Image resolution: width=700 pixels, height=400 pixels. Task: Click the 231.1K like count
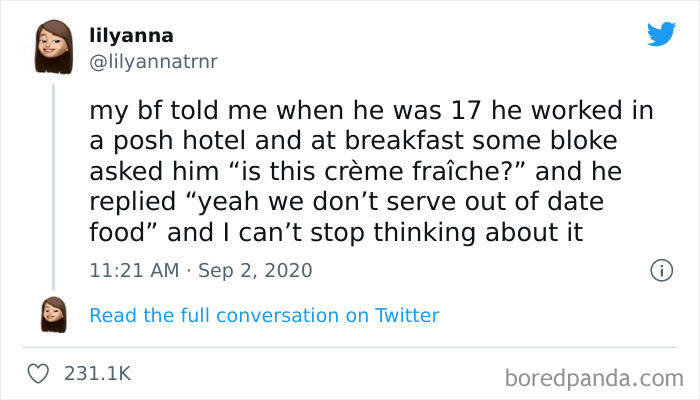97,373
